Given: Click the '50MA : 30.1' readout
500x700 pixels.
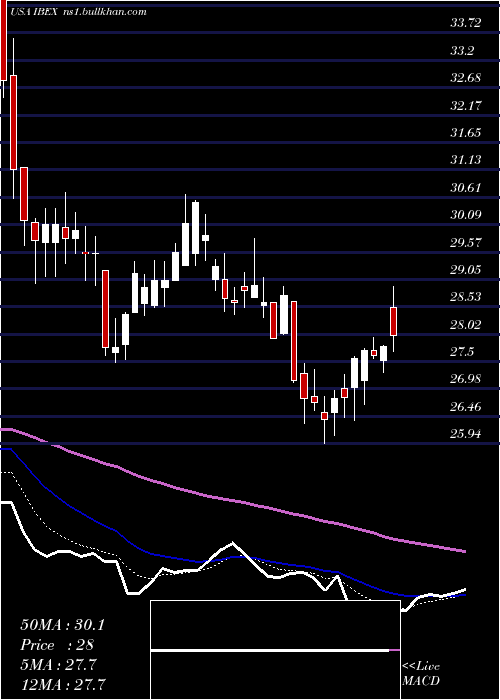Looking at the screenshot, I should [x=62, y=625].
